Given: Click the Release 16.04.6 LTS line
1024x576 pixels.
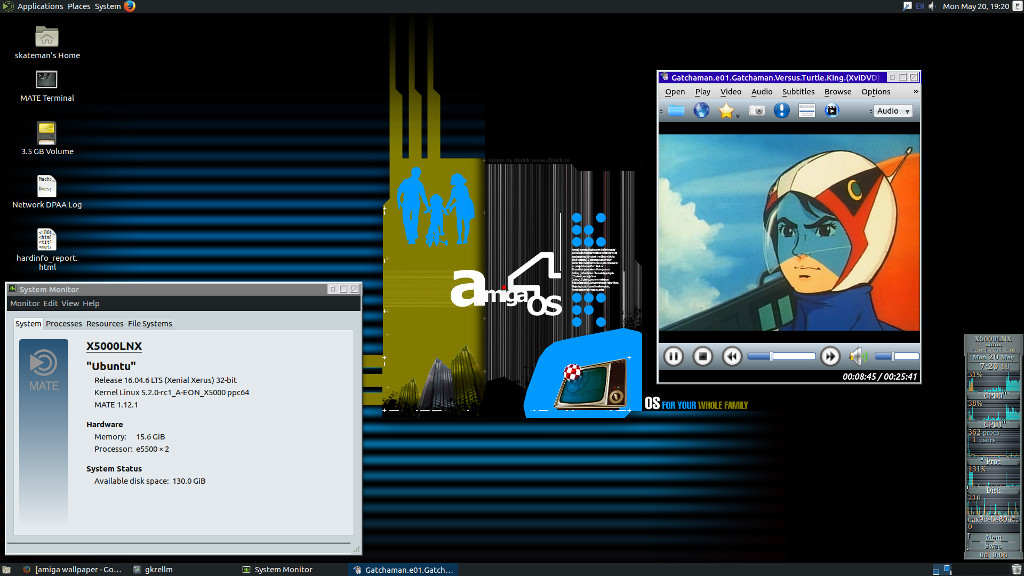Looking at the screenshot, I should pyautogui.click(x=165, y=380).
